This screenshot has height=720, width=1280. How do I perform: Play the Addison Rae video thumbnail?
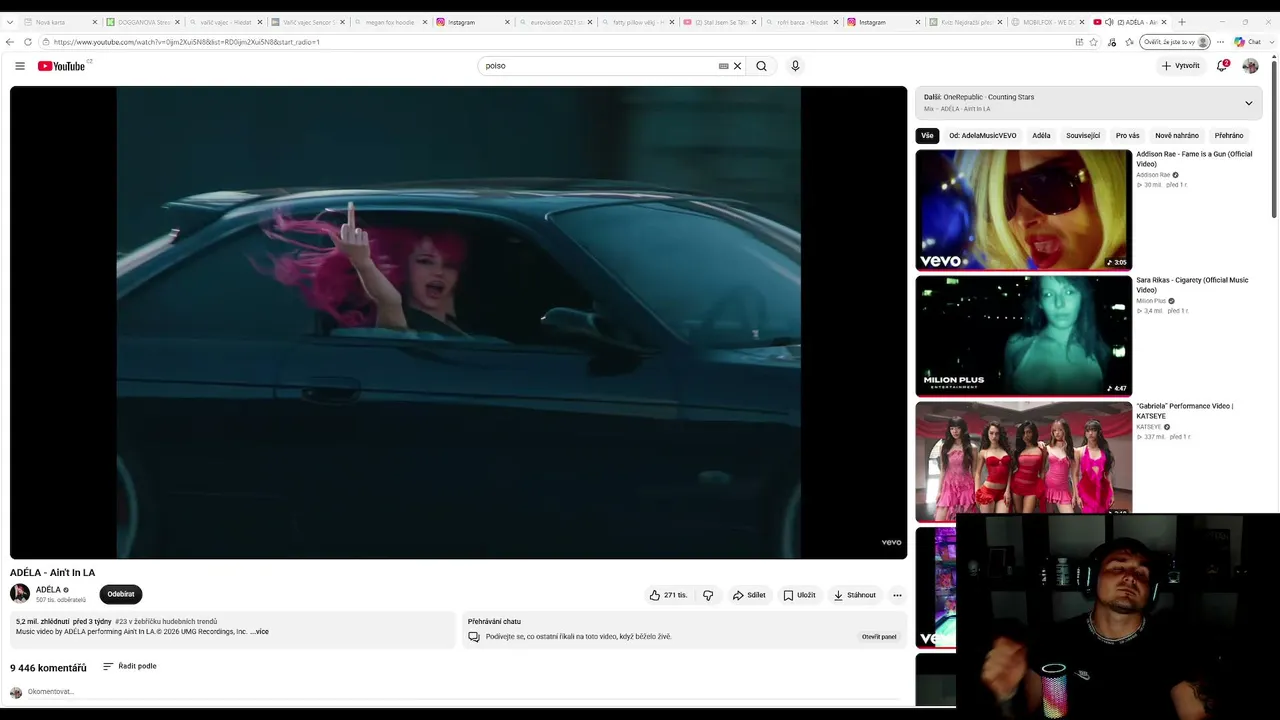click(x=1023, y=210)
